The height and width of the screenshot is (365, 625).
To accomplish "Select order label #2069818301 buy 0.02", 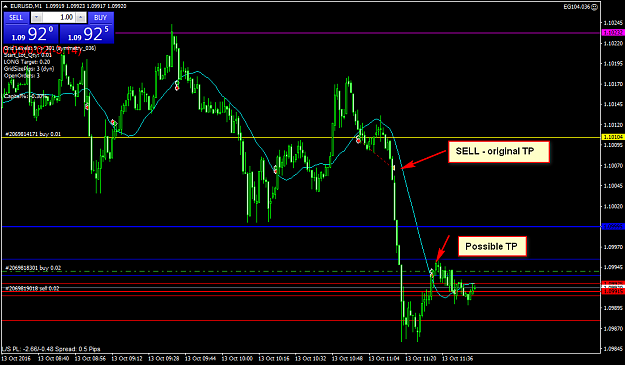I will coord(33,268).
